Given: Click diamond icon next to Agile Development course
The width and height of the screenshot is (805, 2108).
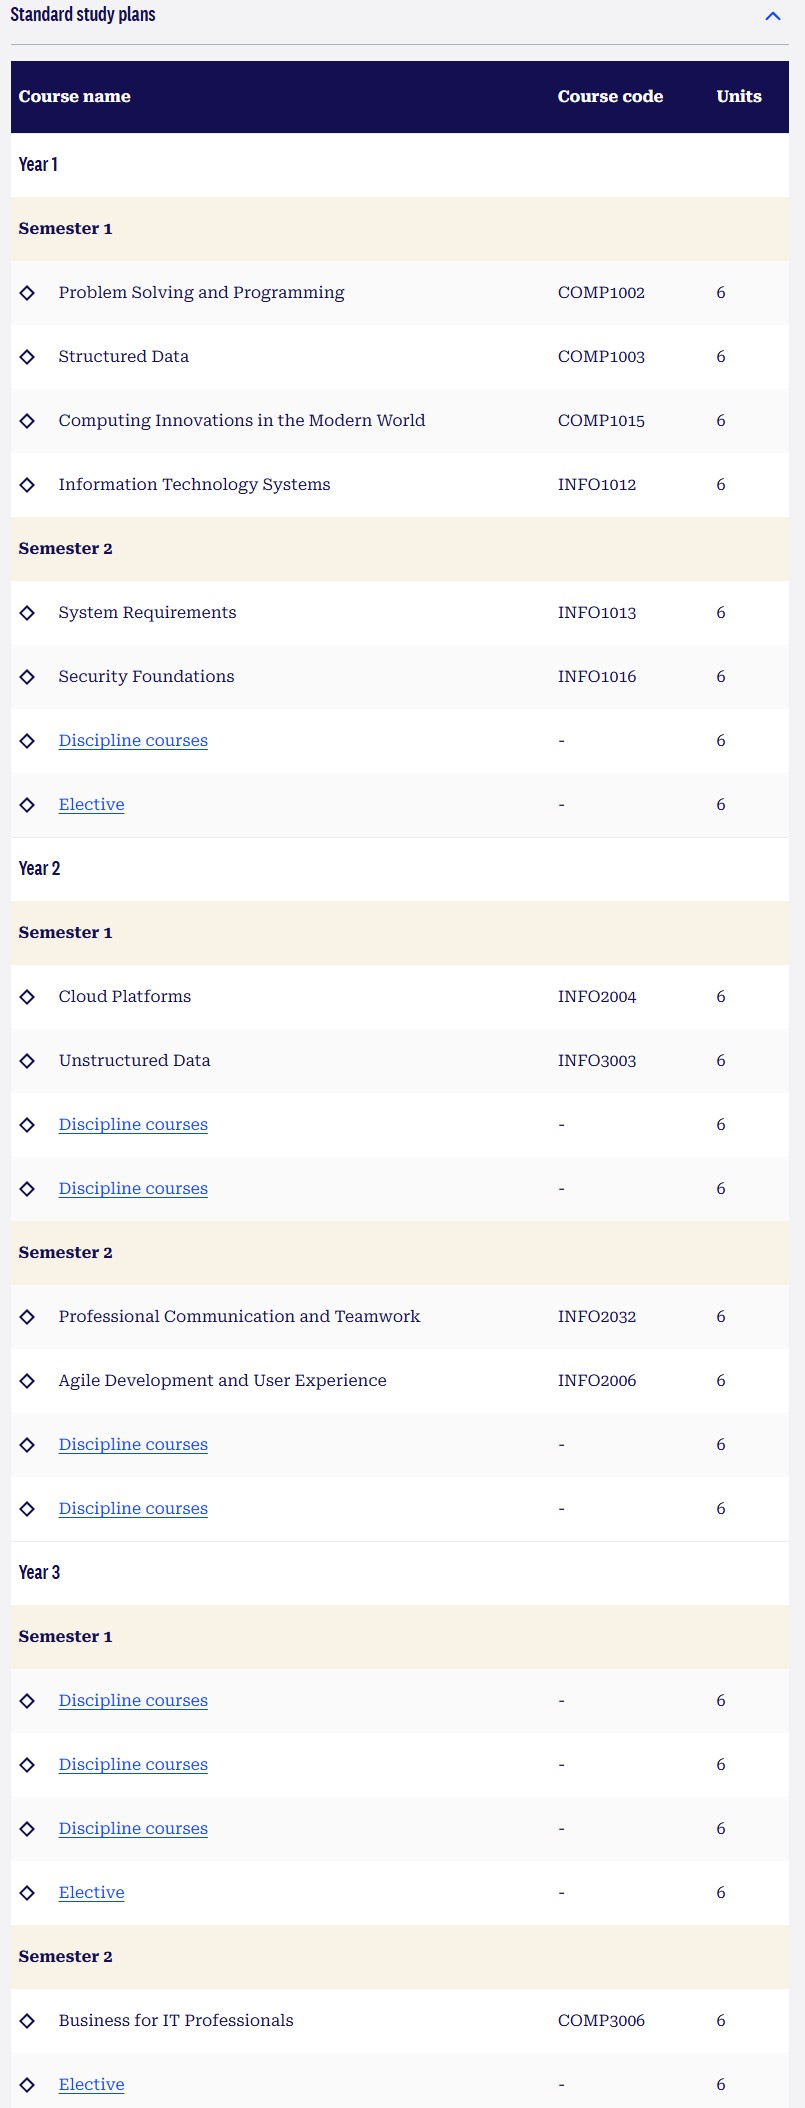Looking at the screenshot, I should click(27, 1381).
